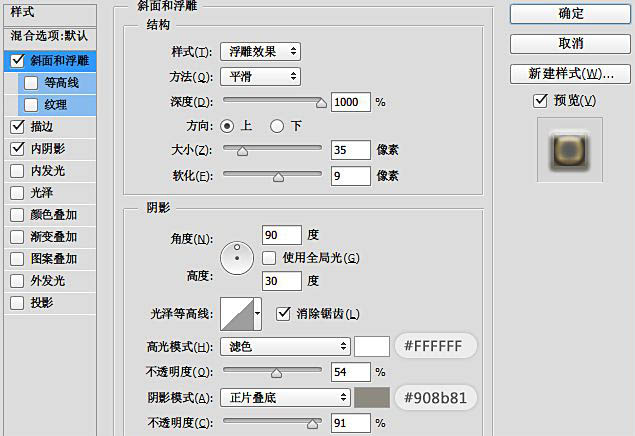Open the white highlight color swatch

click(x=372, y=347)
